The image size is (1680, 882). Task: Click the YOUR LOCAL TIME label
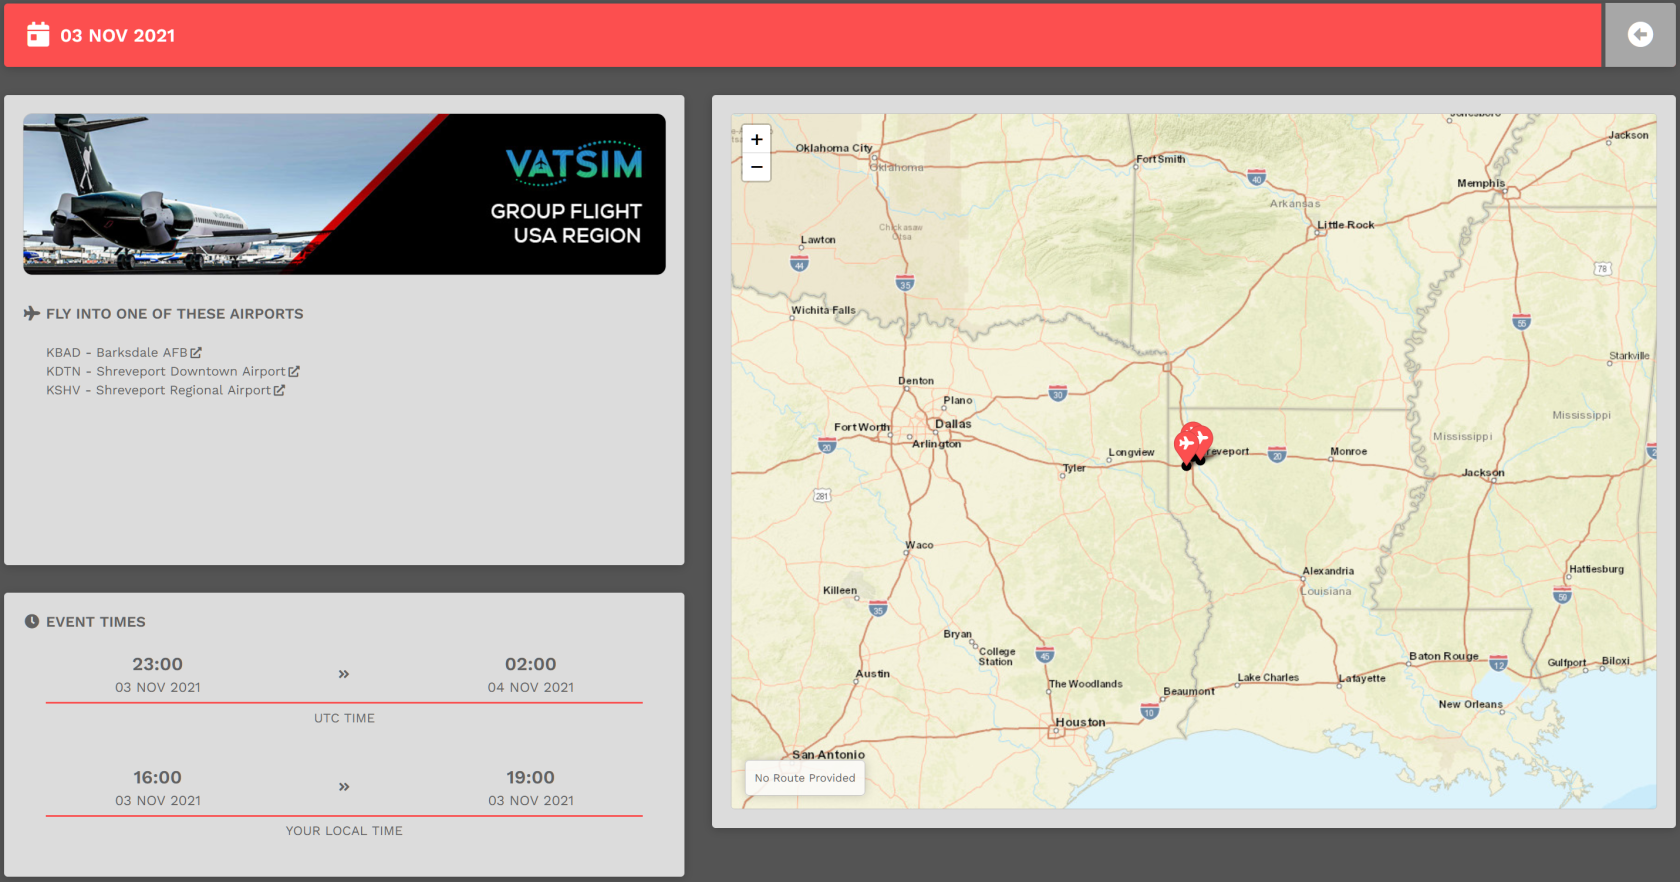[x=344, y=831]
